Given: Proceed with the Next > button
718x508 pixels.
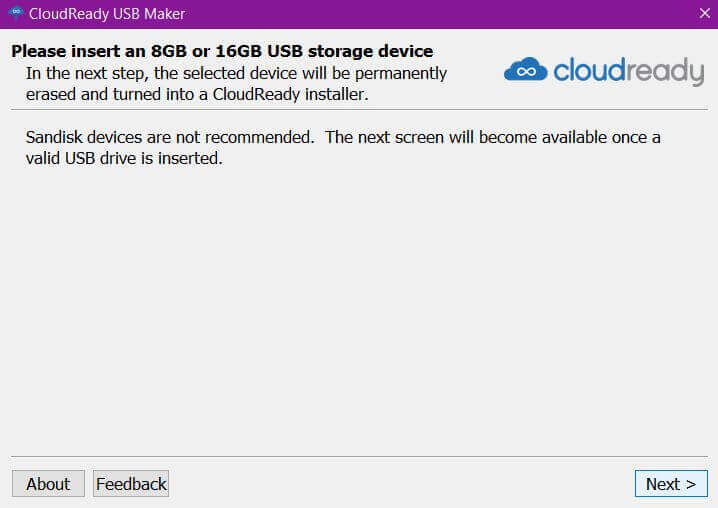Looking at the screenshot, I should [671, 484].
